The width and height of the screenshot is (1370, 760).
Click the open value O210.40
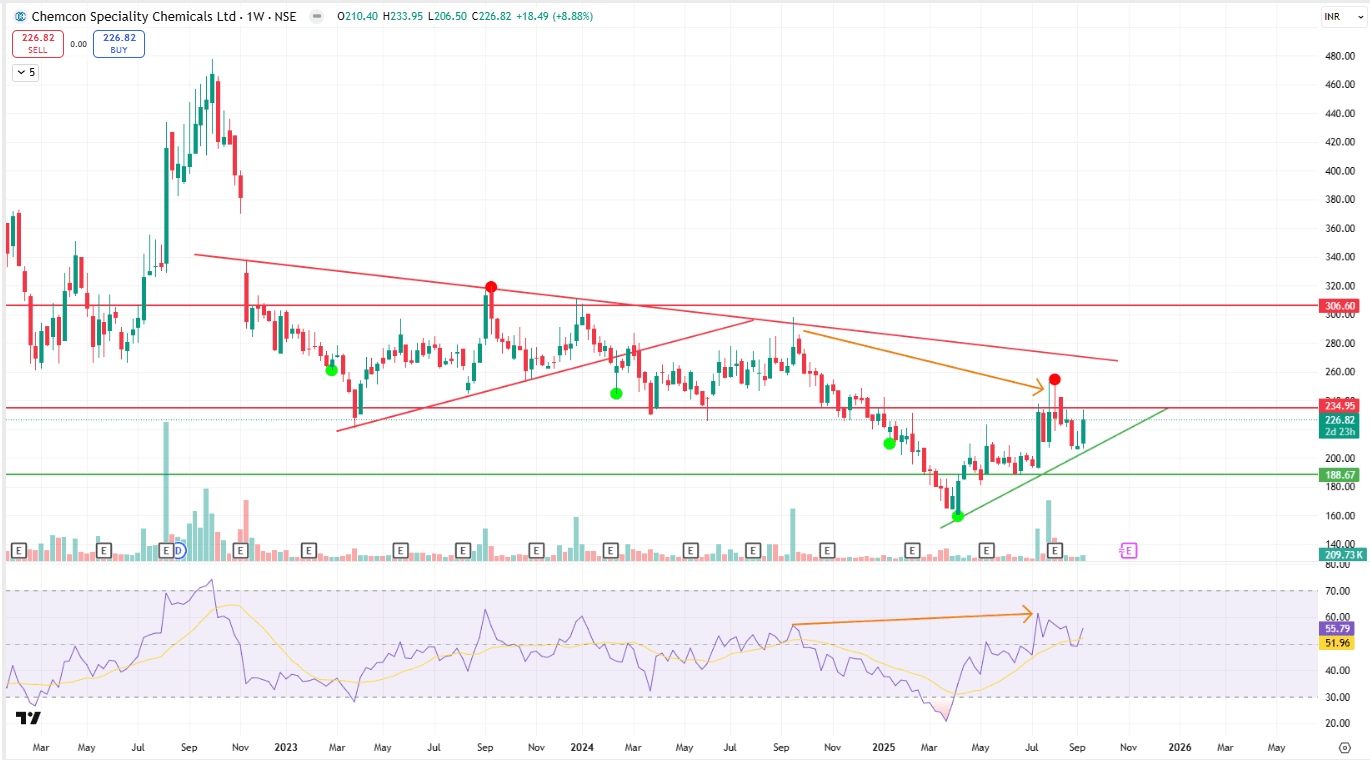click(358, 16)
